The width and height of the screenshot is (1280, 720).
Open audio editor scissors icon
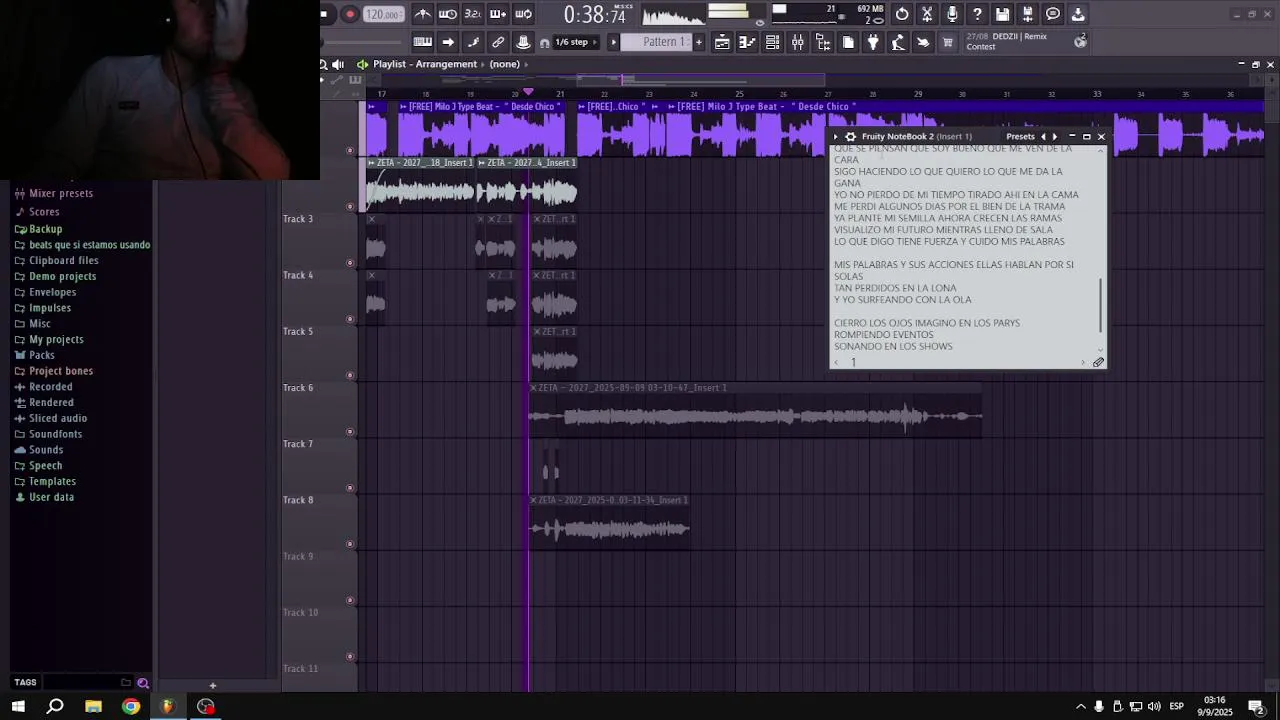pyautogui.click(x=927, y=14)
